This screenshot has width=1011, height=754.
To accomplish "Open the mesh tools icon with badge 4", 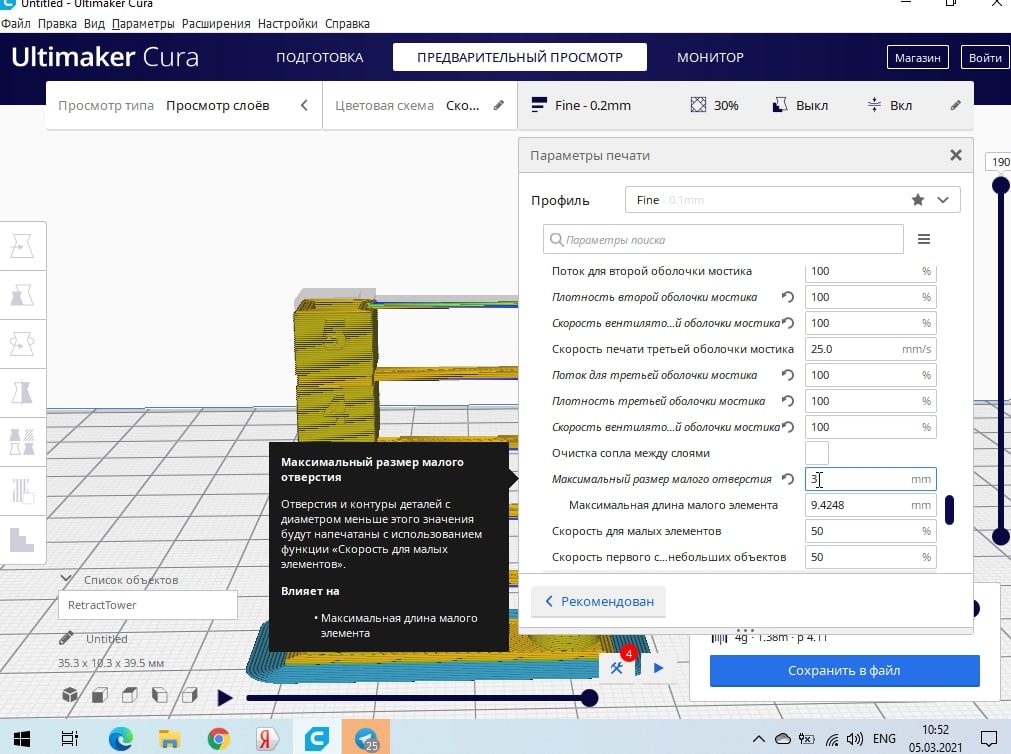I will point(618,667).
